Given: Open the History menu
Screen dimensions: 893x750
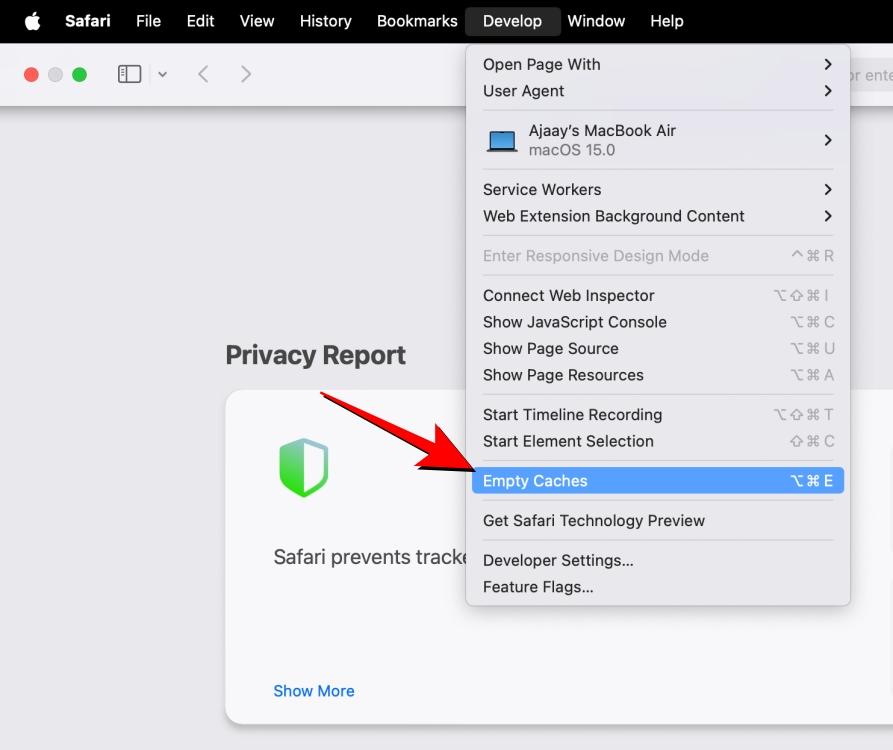Looking at the screenshot, I should pos(326,21).
